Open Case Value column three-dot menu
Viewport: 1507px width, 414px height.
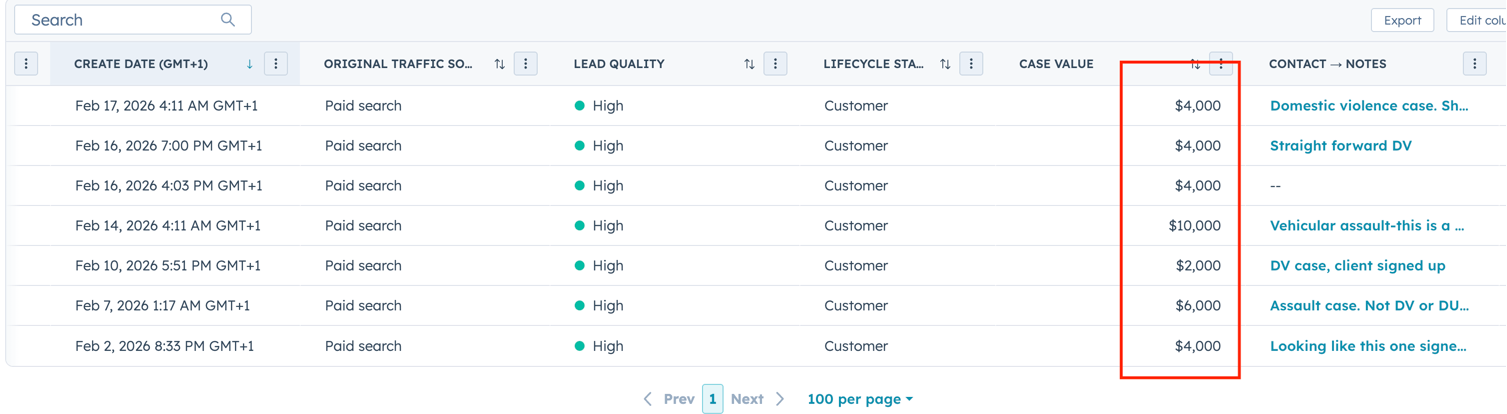pos(1221,64)
